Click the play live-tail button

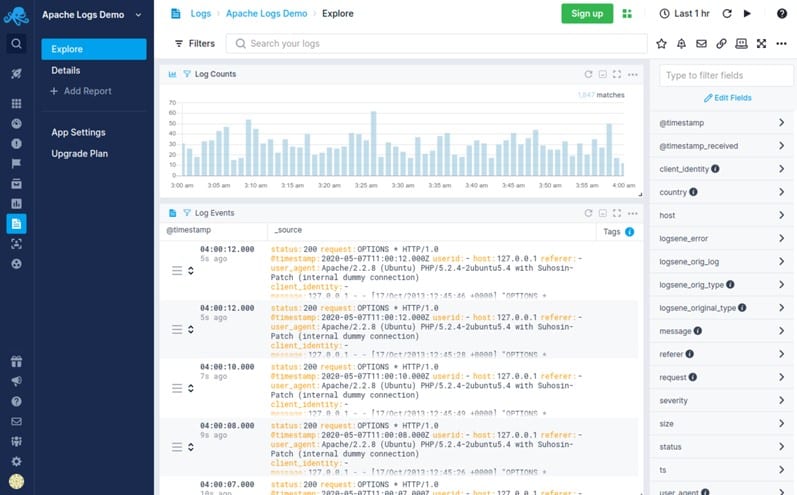click(747, 14)
